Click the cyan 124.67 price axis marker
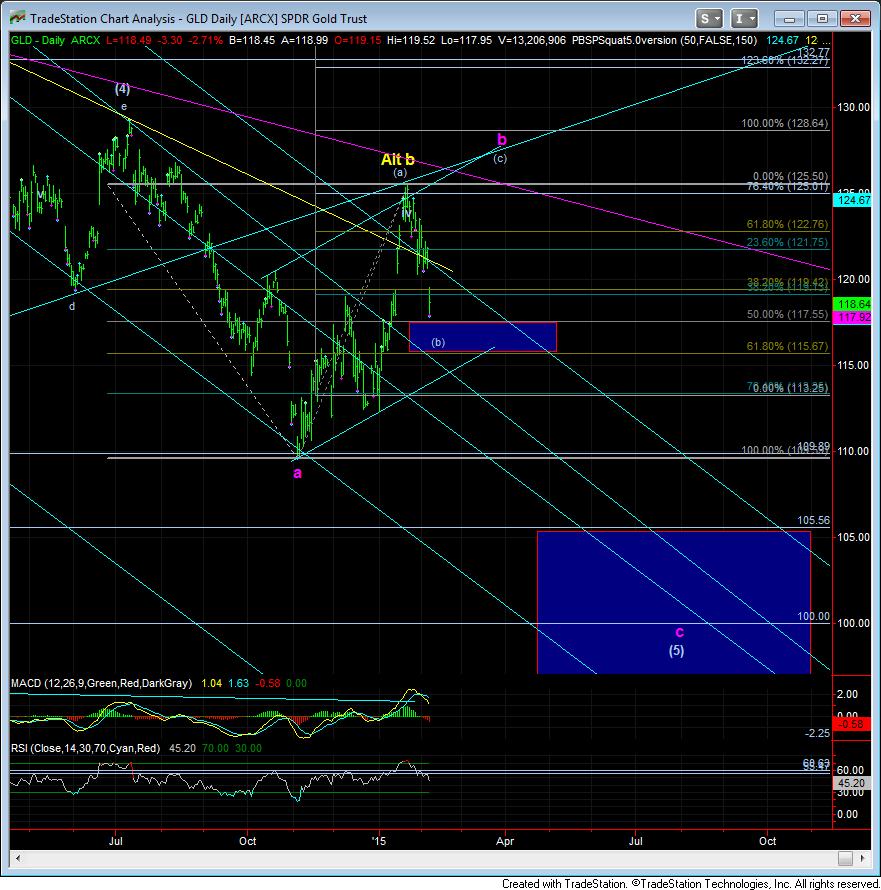The image size is (881, 890). [853, 200]
